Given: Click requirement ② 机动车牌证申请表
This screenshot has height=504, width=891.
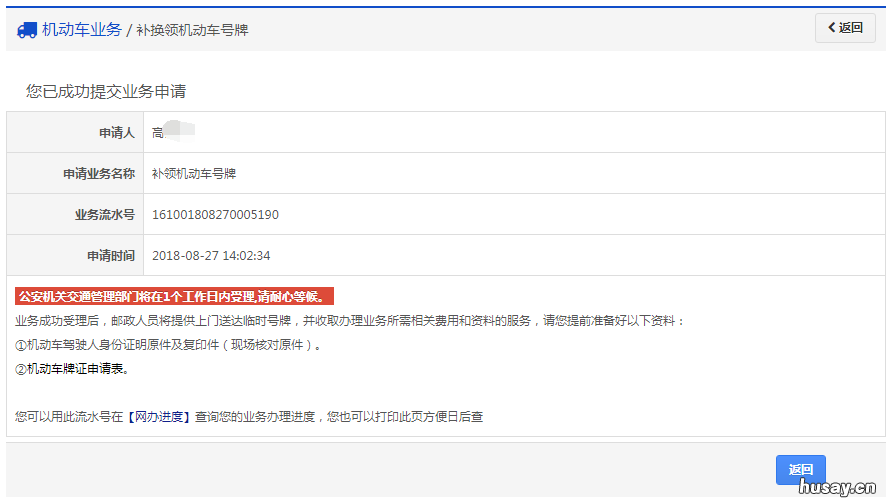Looking at the screenshot, I should (72, 369).
